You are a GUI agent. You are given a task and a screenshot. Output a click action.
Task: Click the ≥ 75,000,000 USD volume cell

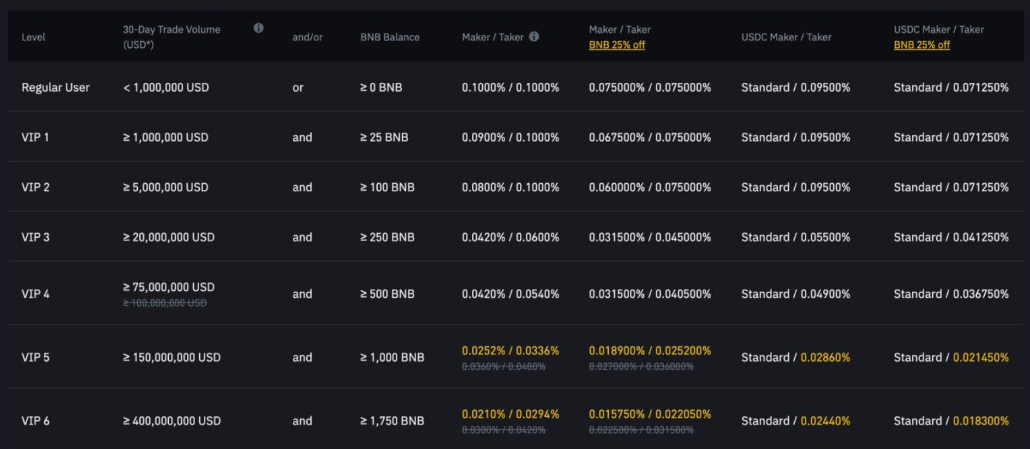point(168,287)
